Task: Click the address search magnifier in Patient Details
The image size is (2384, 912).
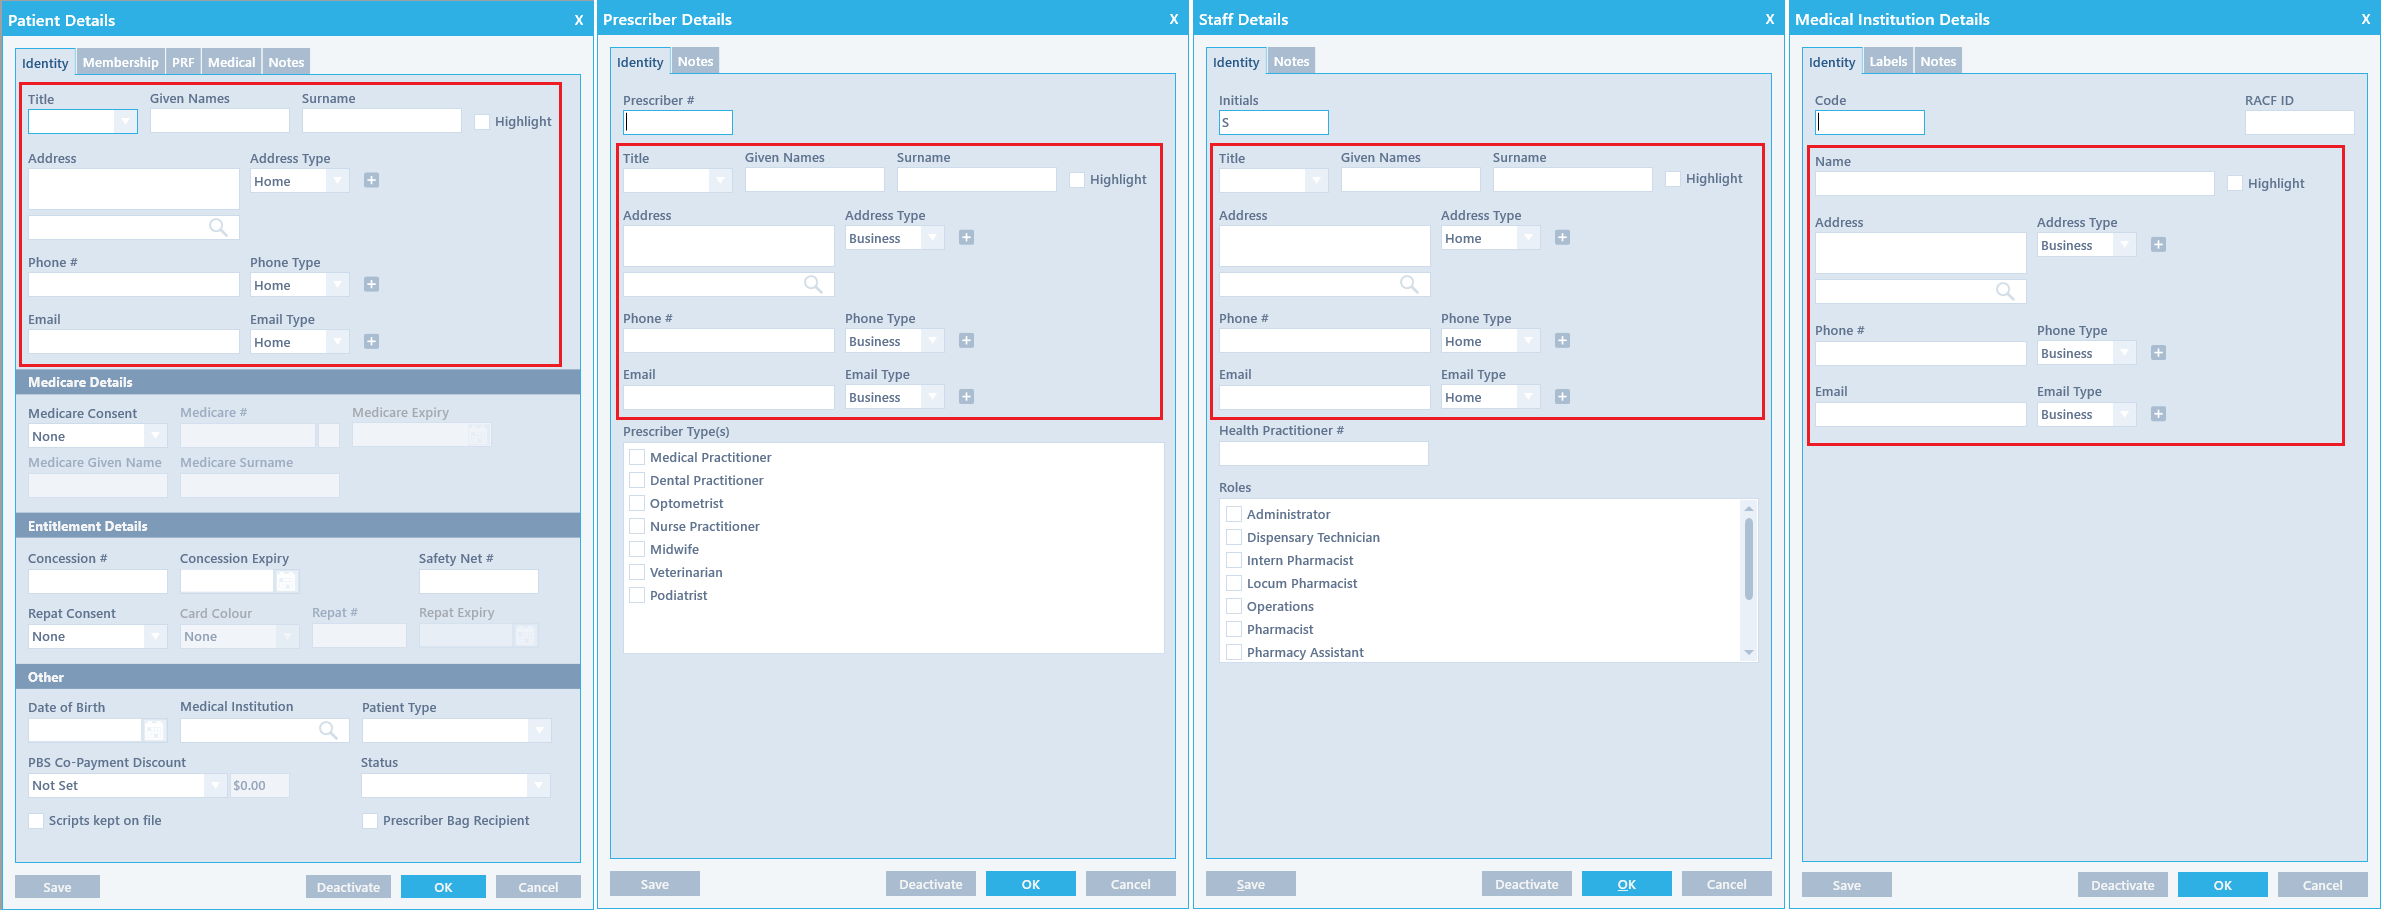Action: point(218,228)
